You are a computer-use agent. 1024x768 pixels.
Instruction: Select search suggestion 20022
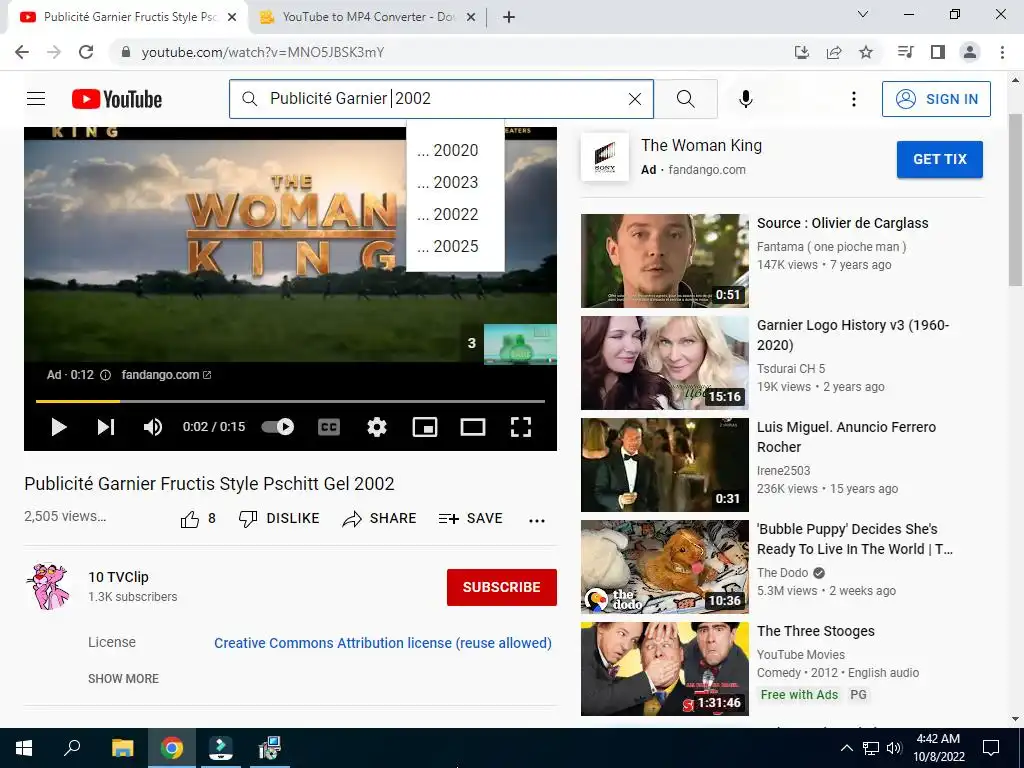[455, 214]
